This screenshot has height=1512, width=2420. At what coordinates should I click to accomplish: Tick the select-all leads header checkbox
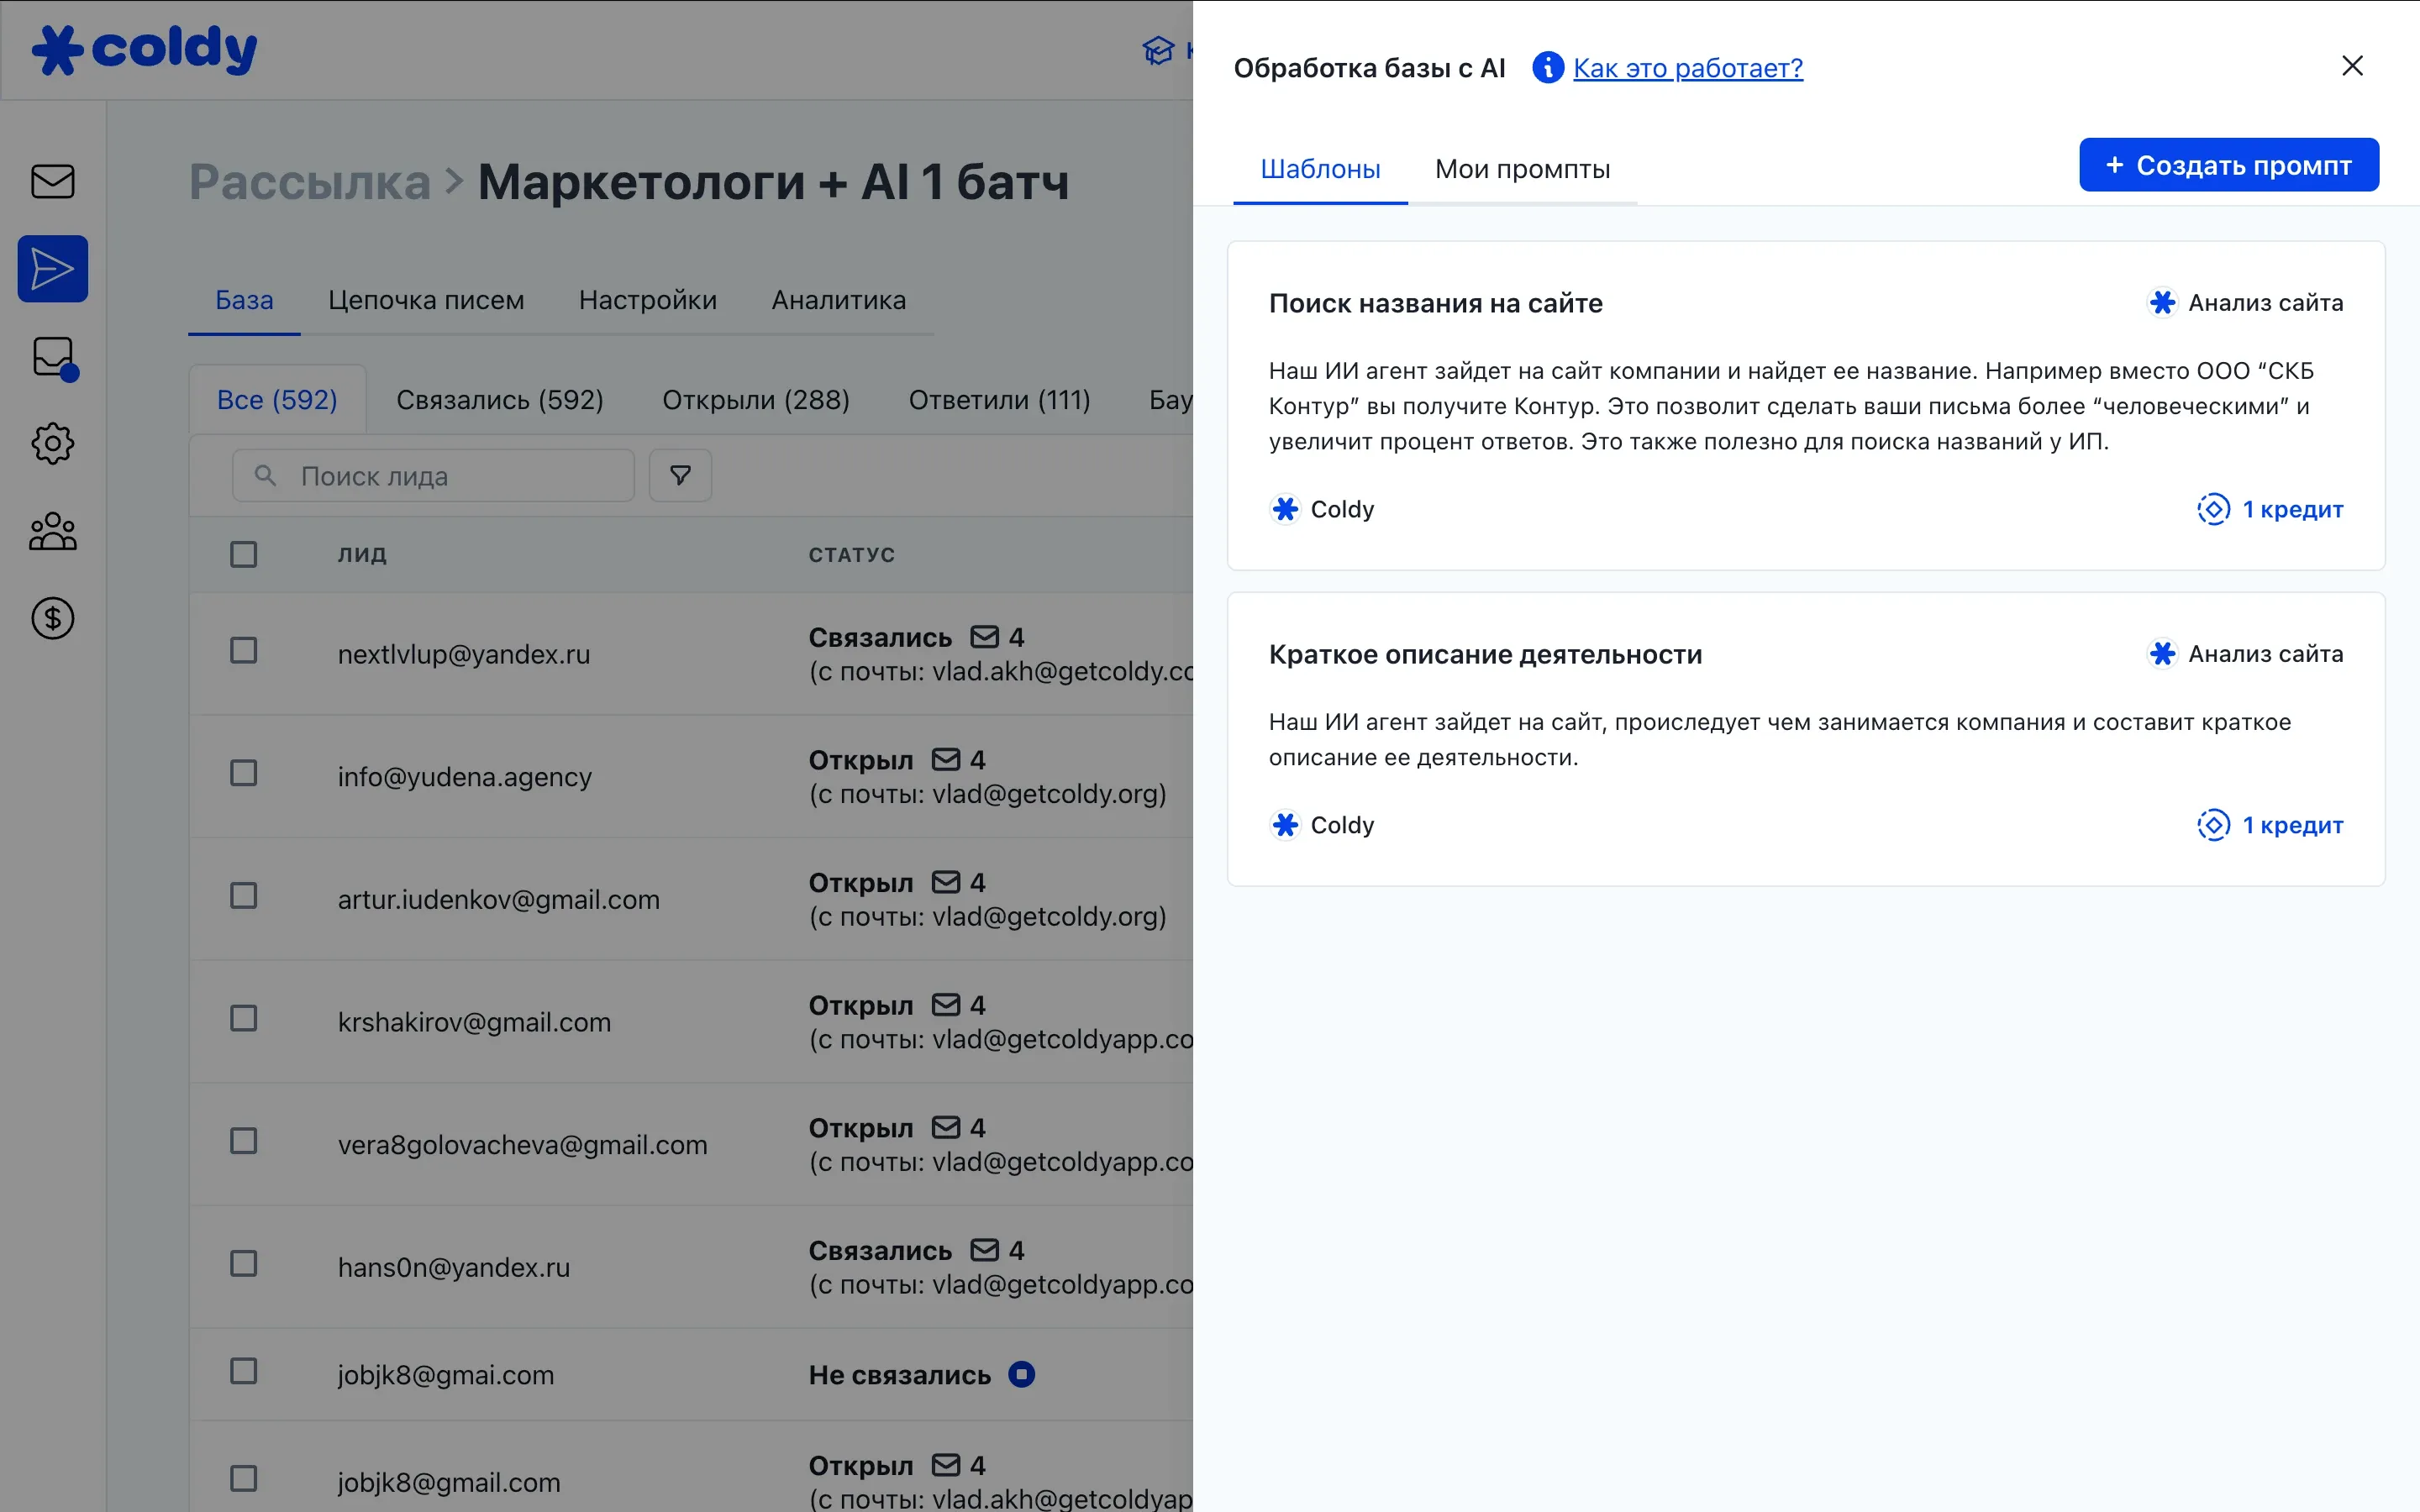243,554
